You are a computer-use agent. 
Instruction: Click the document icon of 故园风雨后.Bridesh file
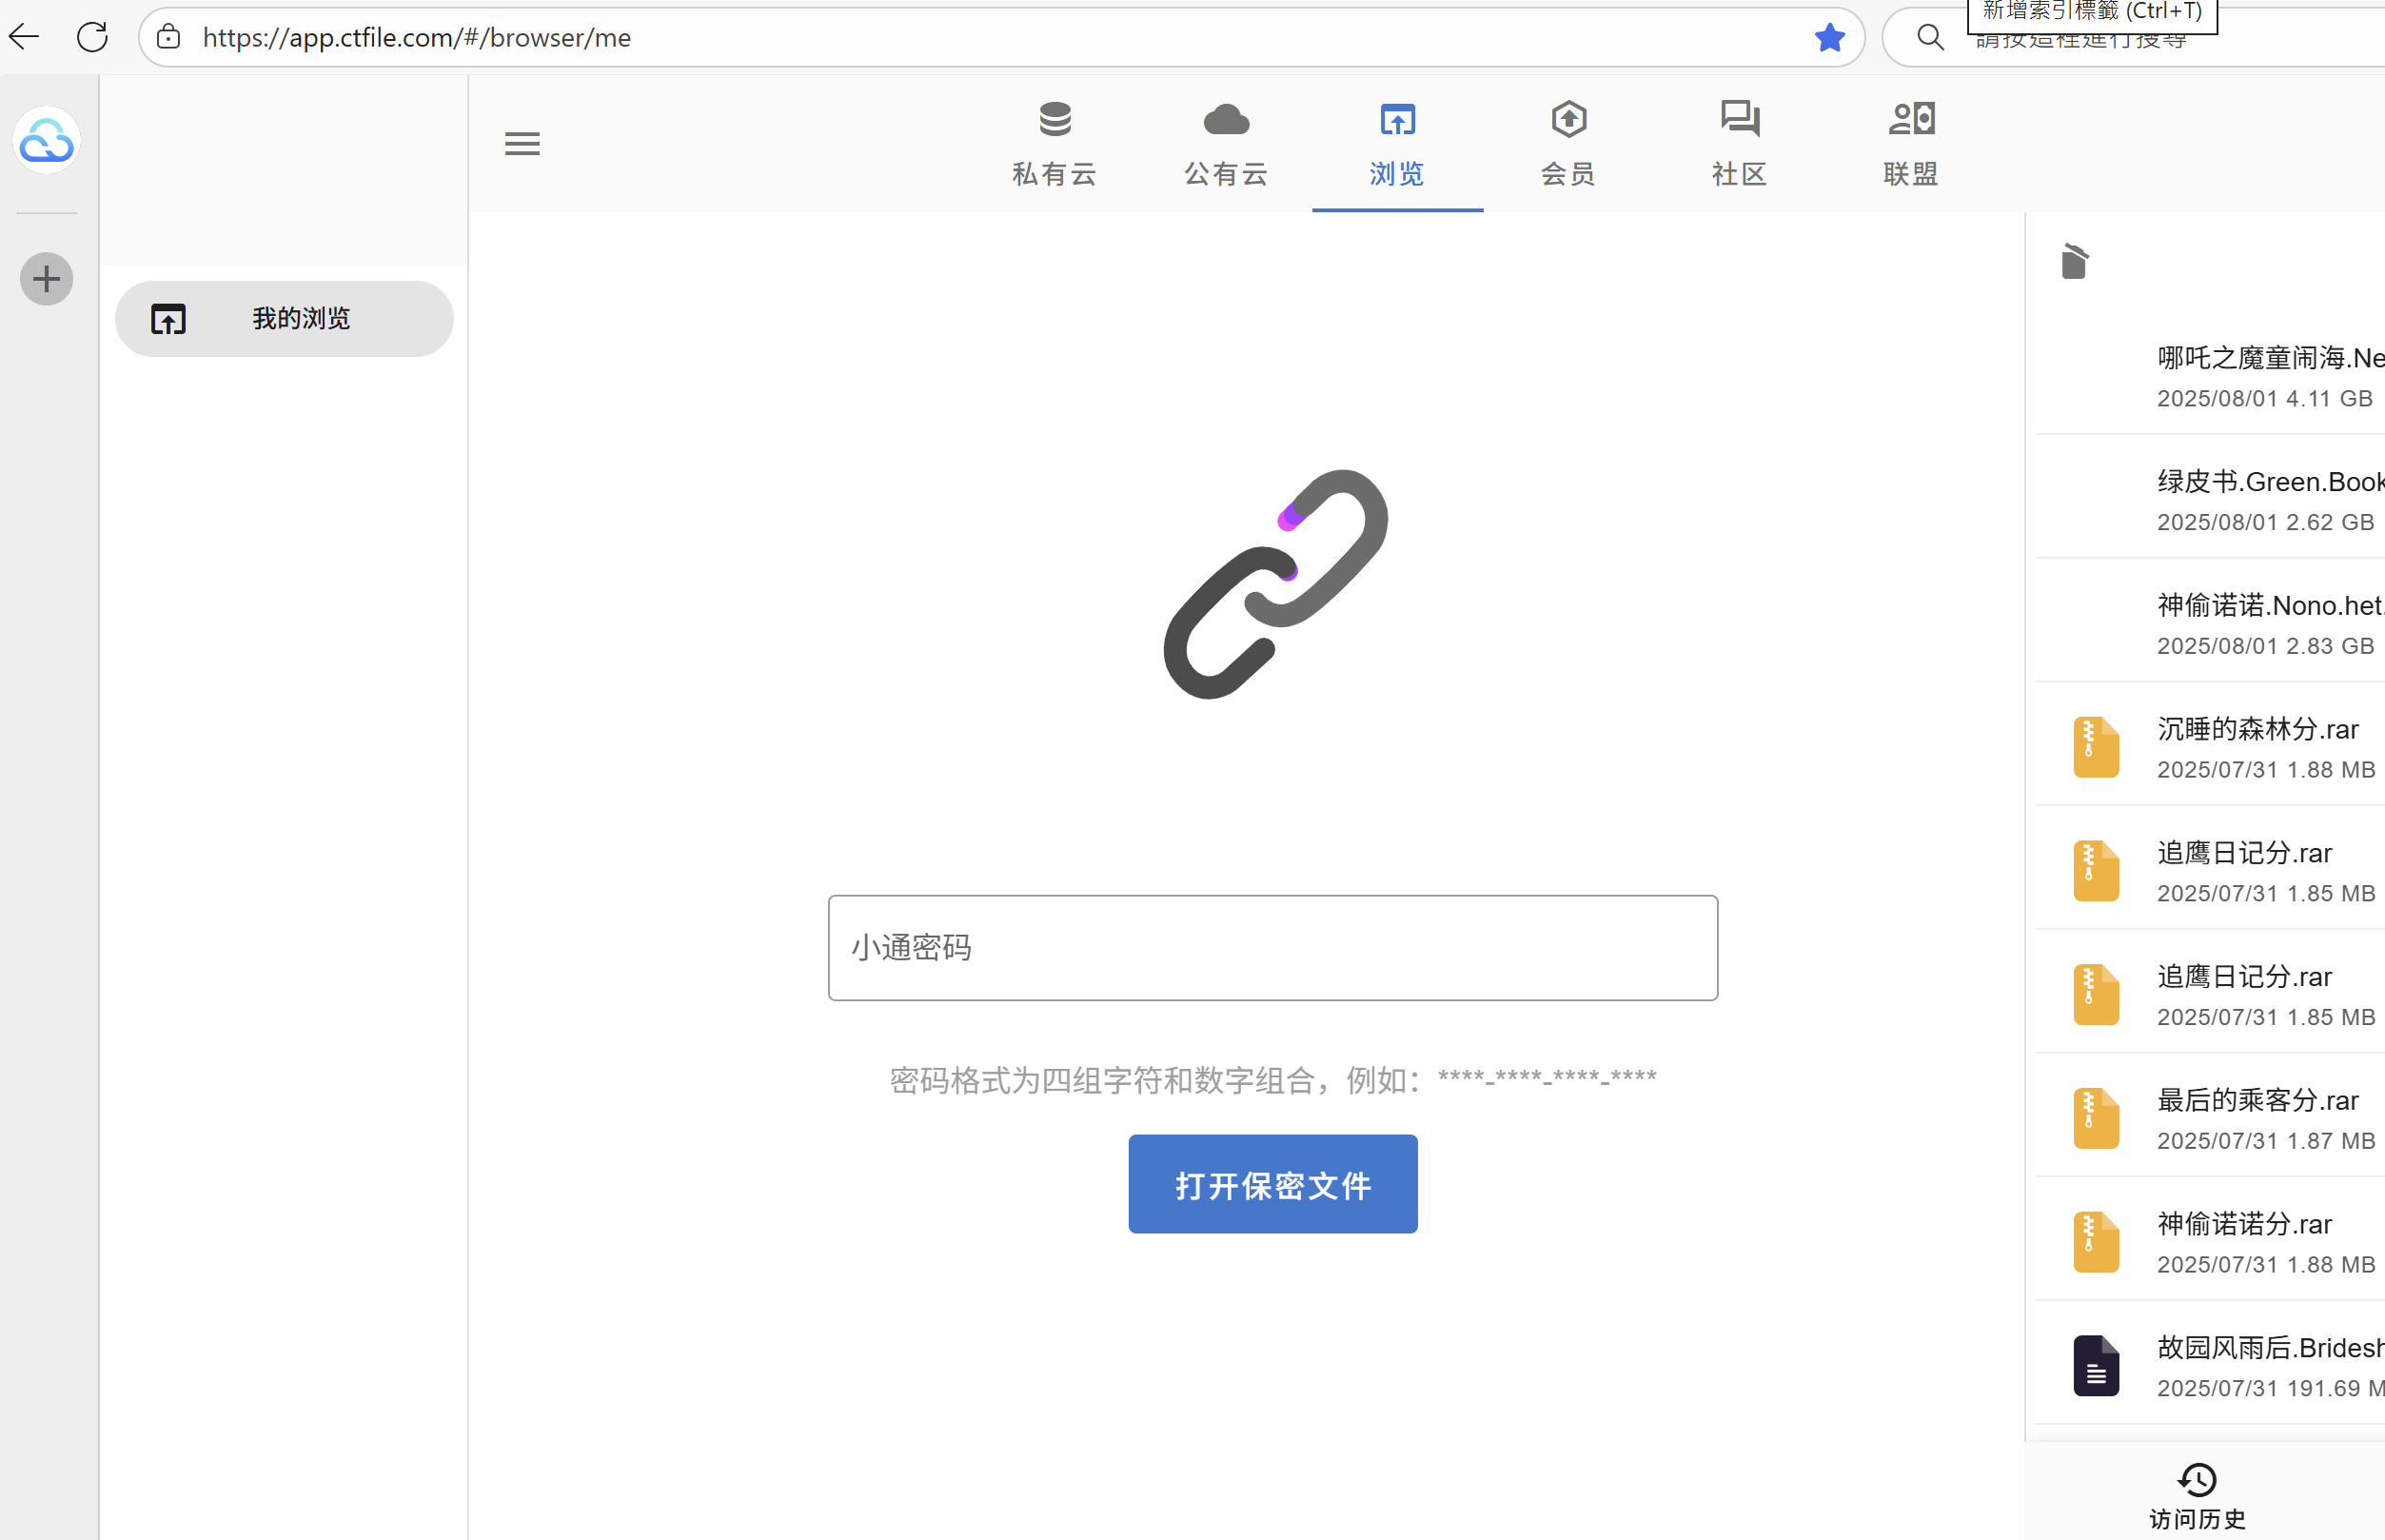(2096, 1365)
